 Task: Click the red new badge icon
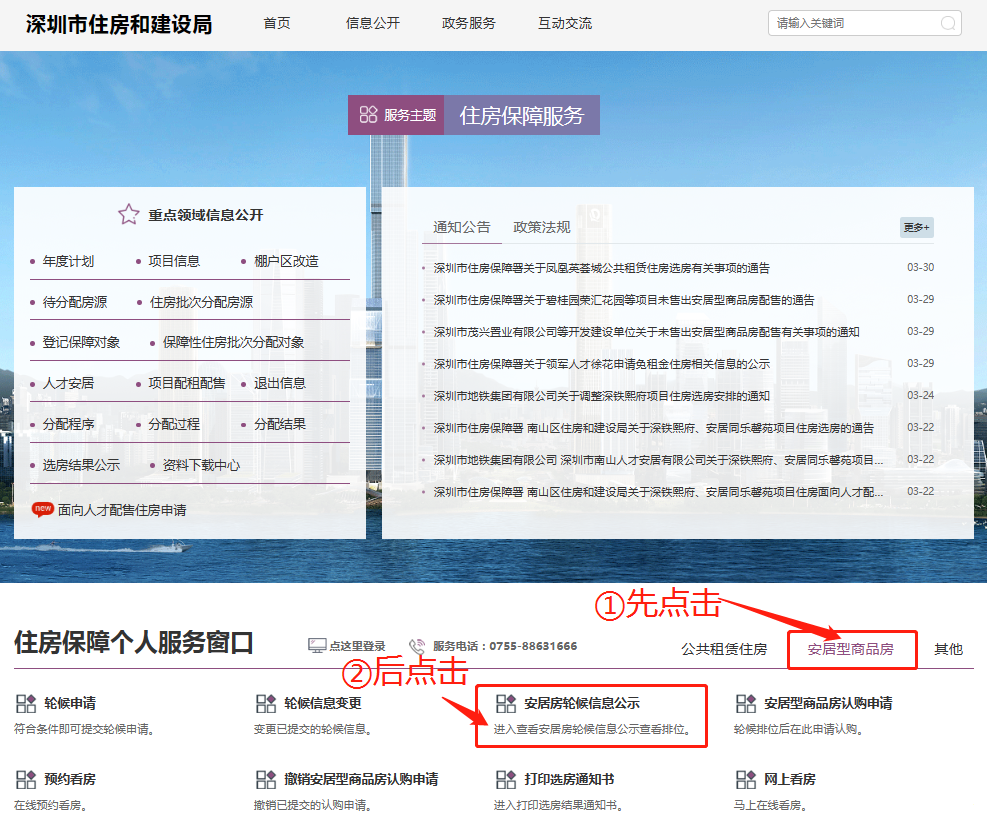(42, 509)
